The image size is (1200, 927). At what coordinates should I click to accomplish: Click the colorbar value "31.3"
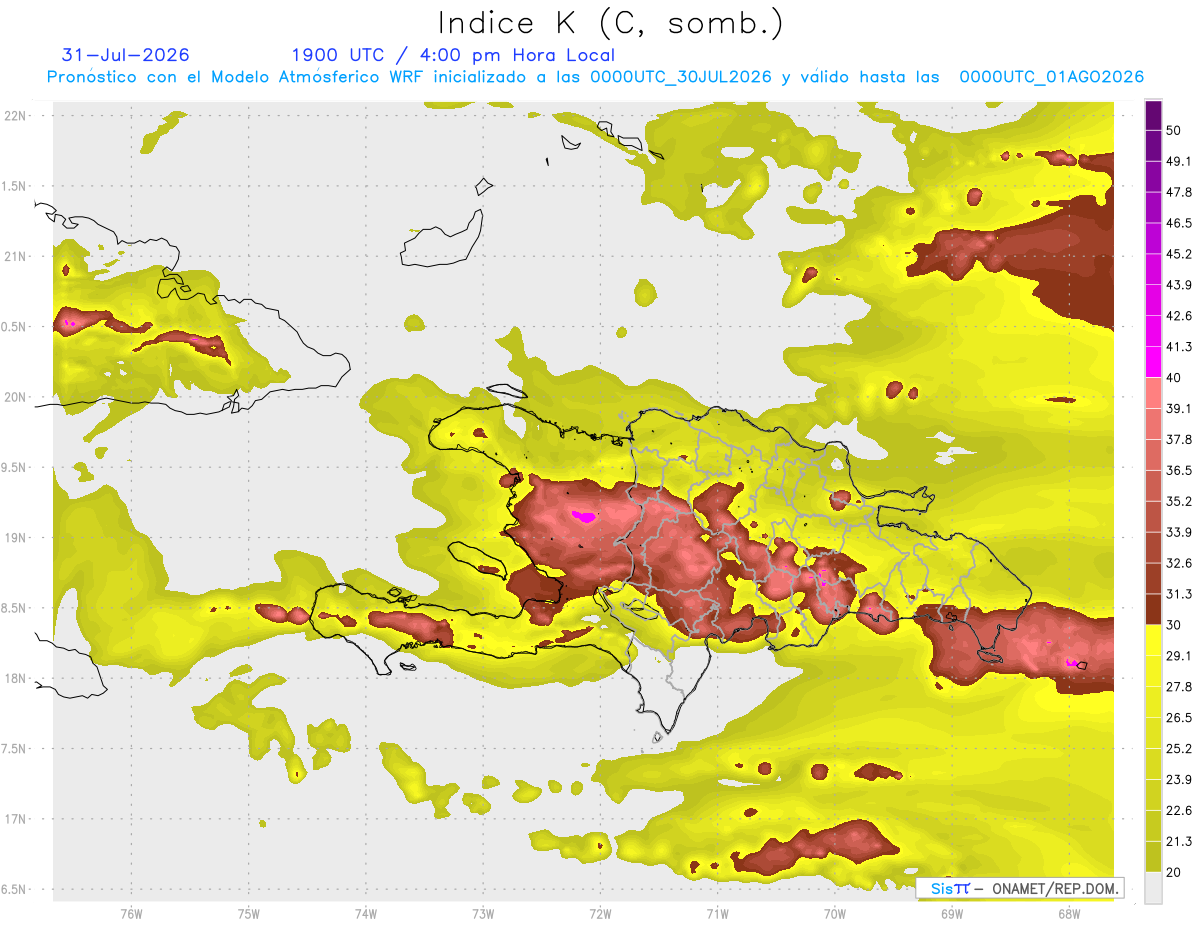(x=1178, y=594)
